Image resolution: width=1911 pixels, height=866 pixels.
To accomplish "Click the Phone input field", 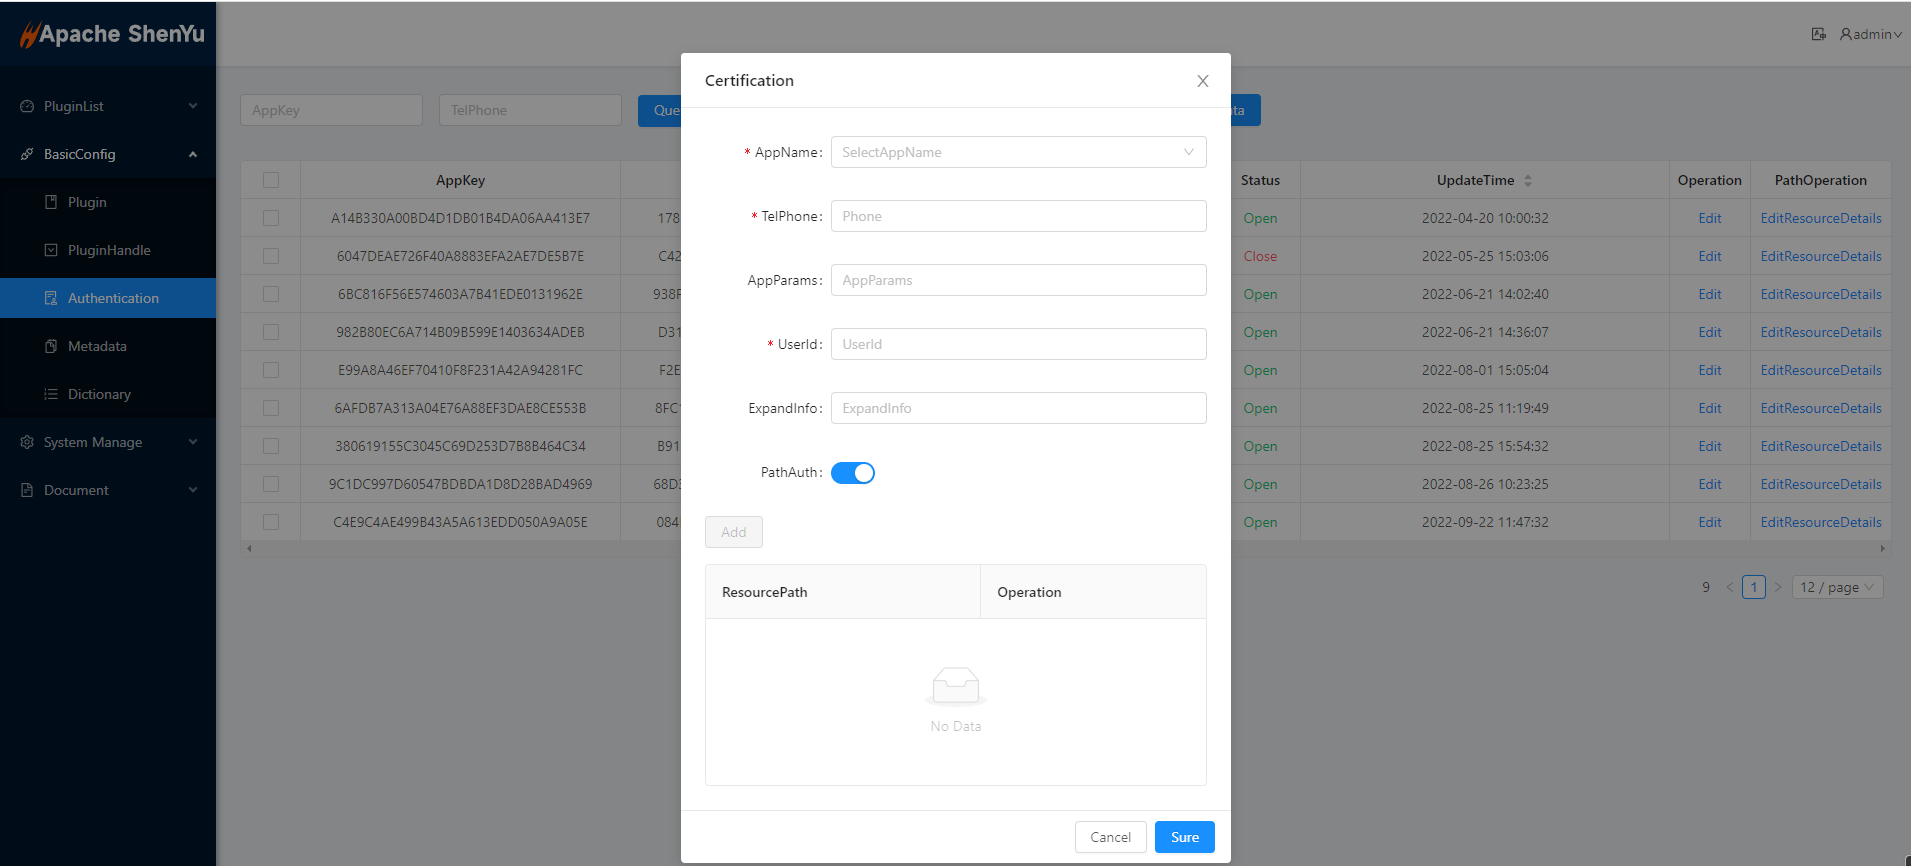I will 1018,216.
